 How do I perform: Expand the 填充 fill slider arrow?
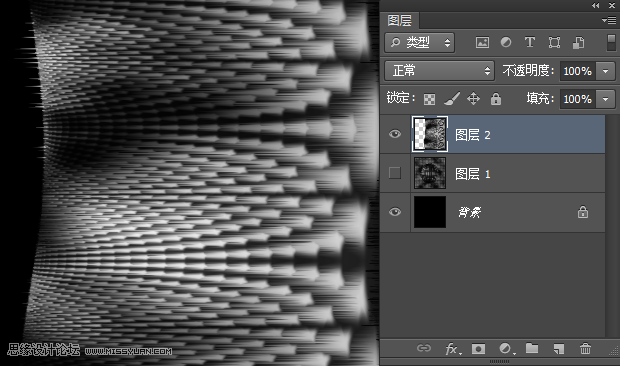point(605,99)
